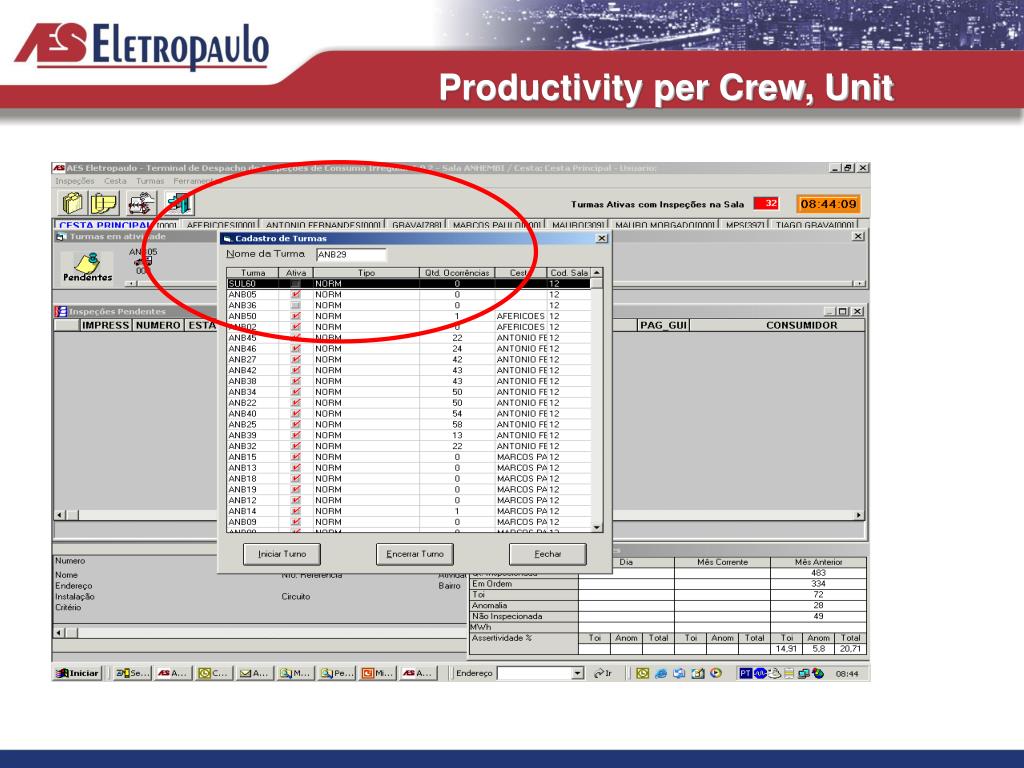Image resolution: width=1024 pixels, height=768 pixels.
Task: Toggle Ativa checkbox for ANB15
Action: click(296, 457)
